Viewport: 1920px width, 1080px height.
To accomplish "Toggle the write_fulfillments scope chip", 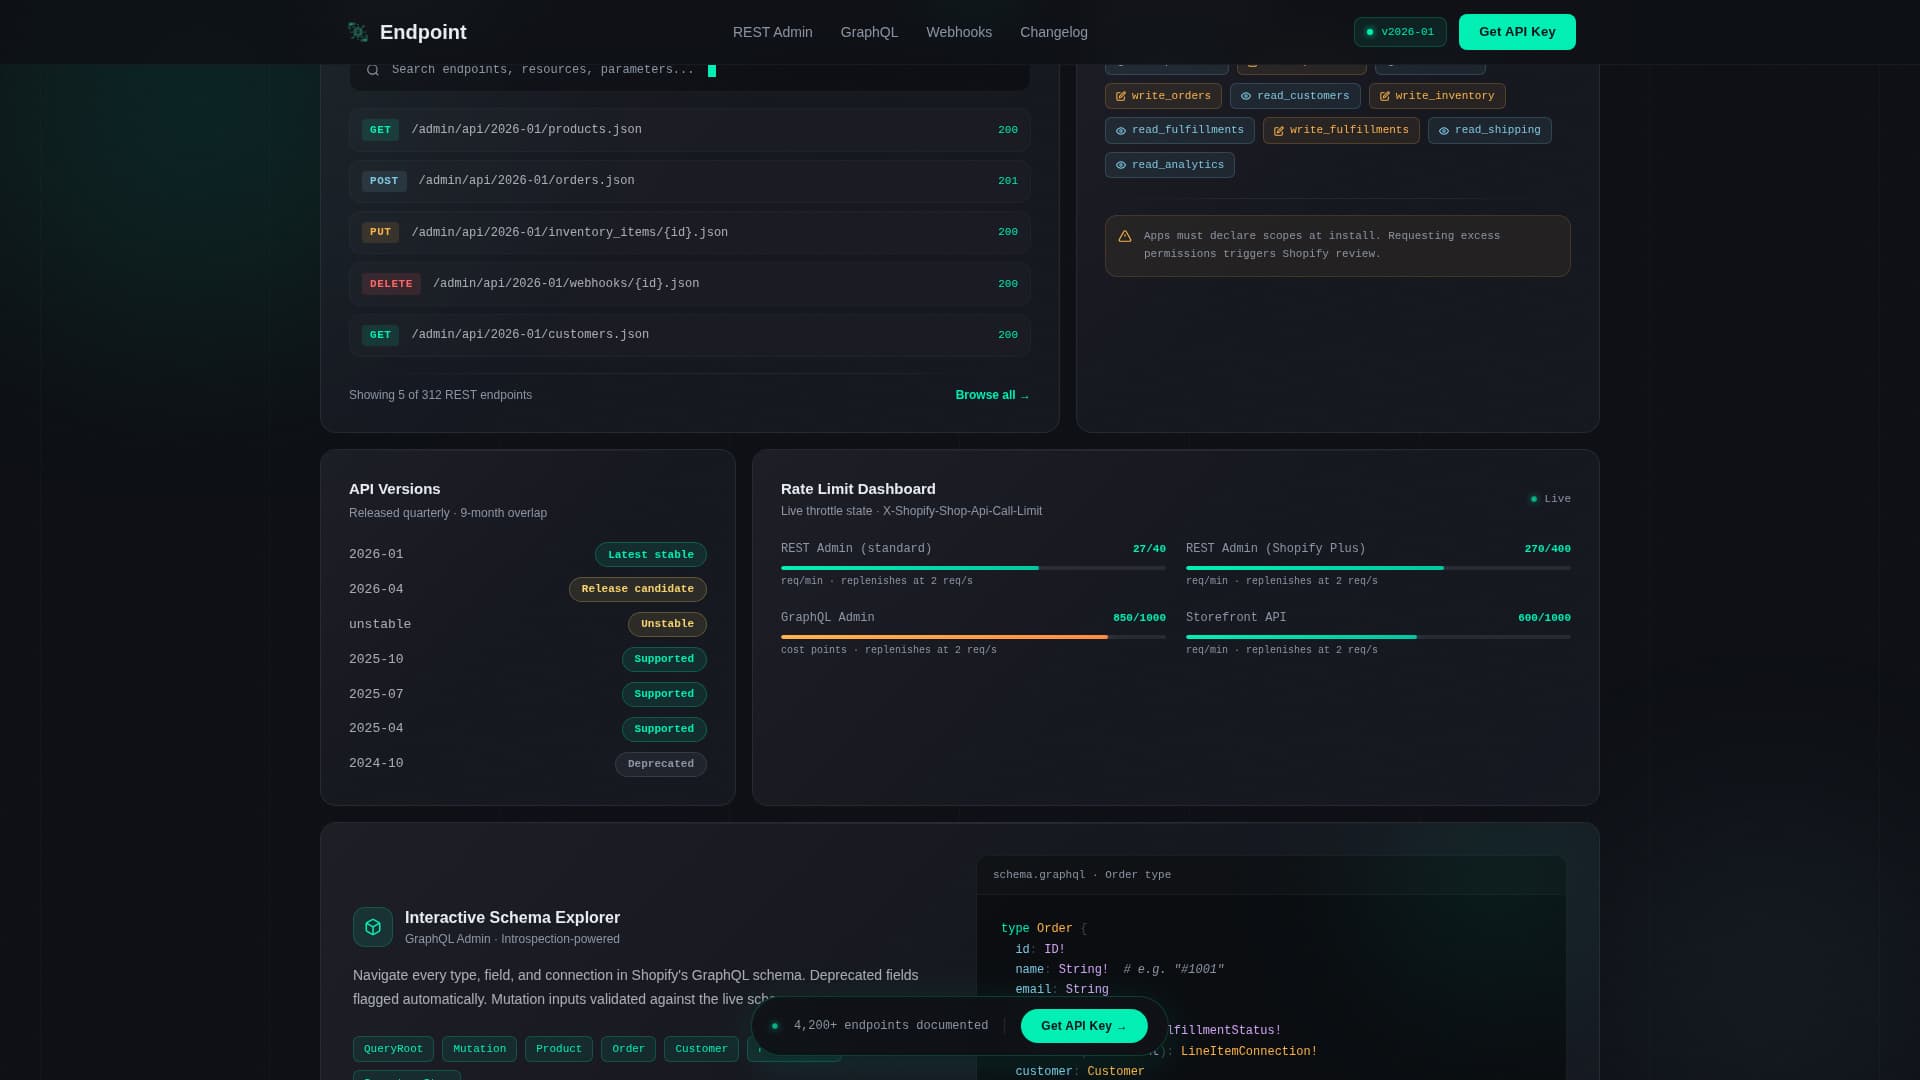I will click(x=1340, y=131).
